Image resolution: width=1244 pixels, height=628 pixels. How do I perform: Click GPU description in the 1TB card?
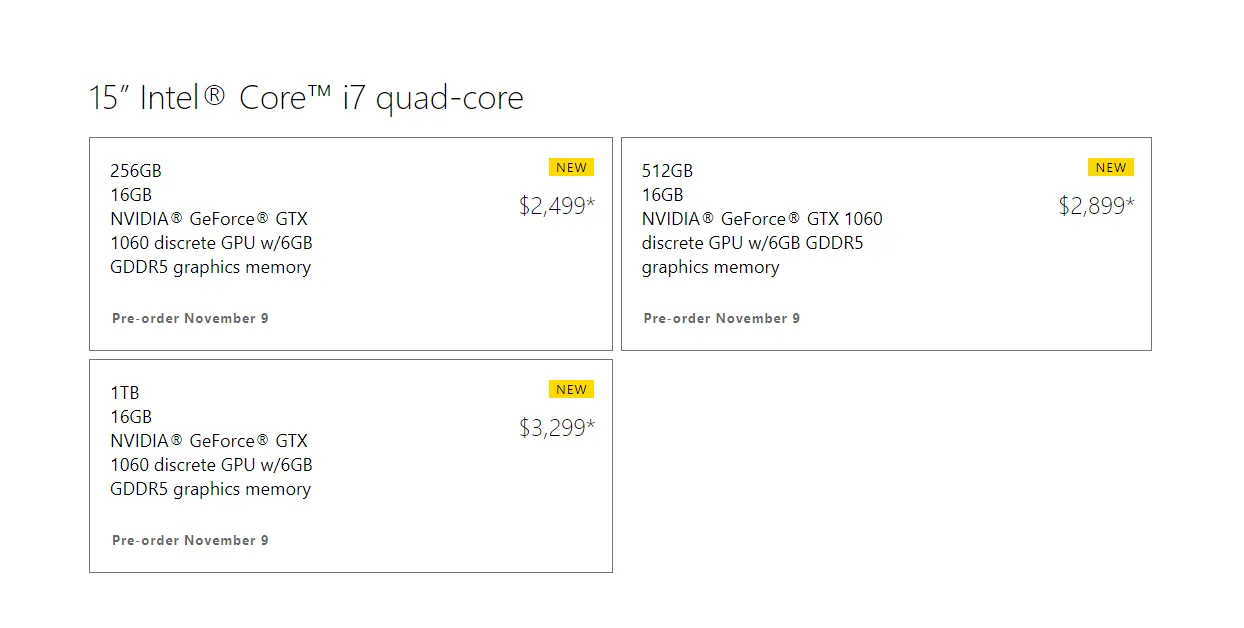[211, 465]
